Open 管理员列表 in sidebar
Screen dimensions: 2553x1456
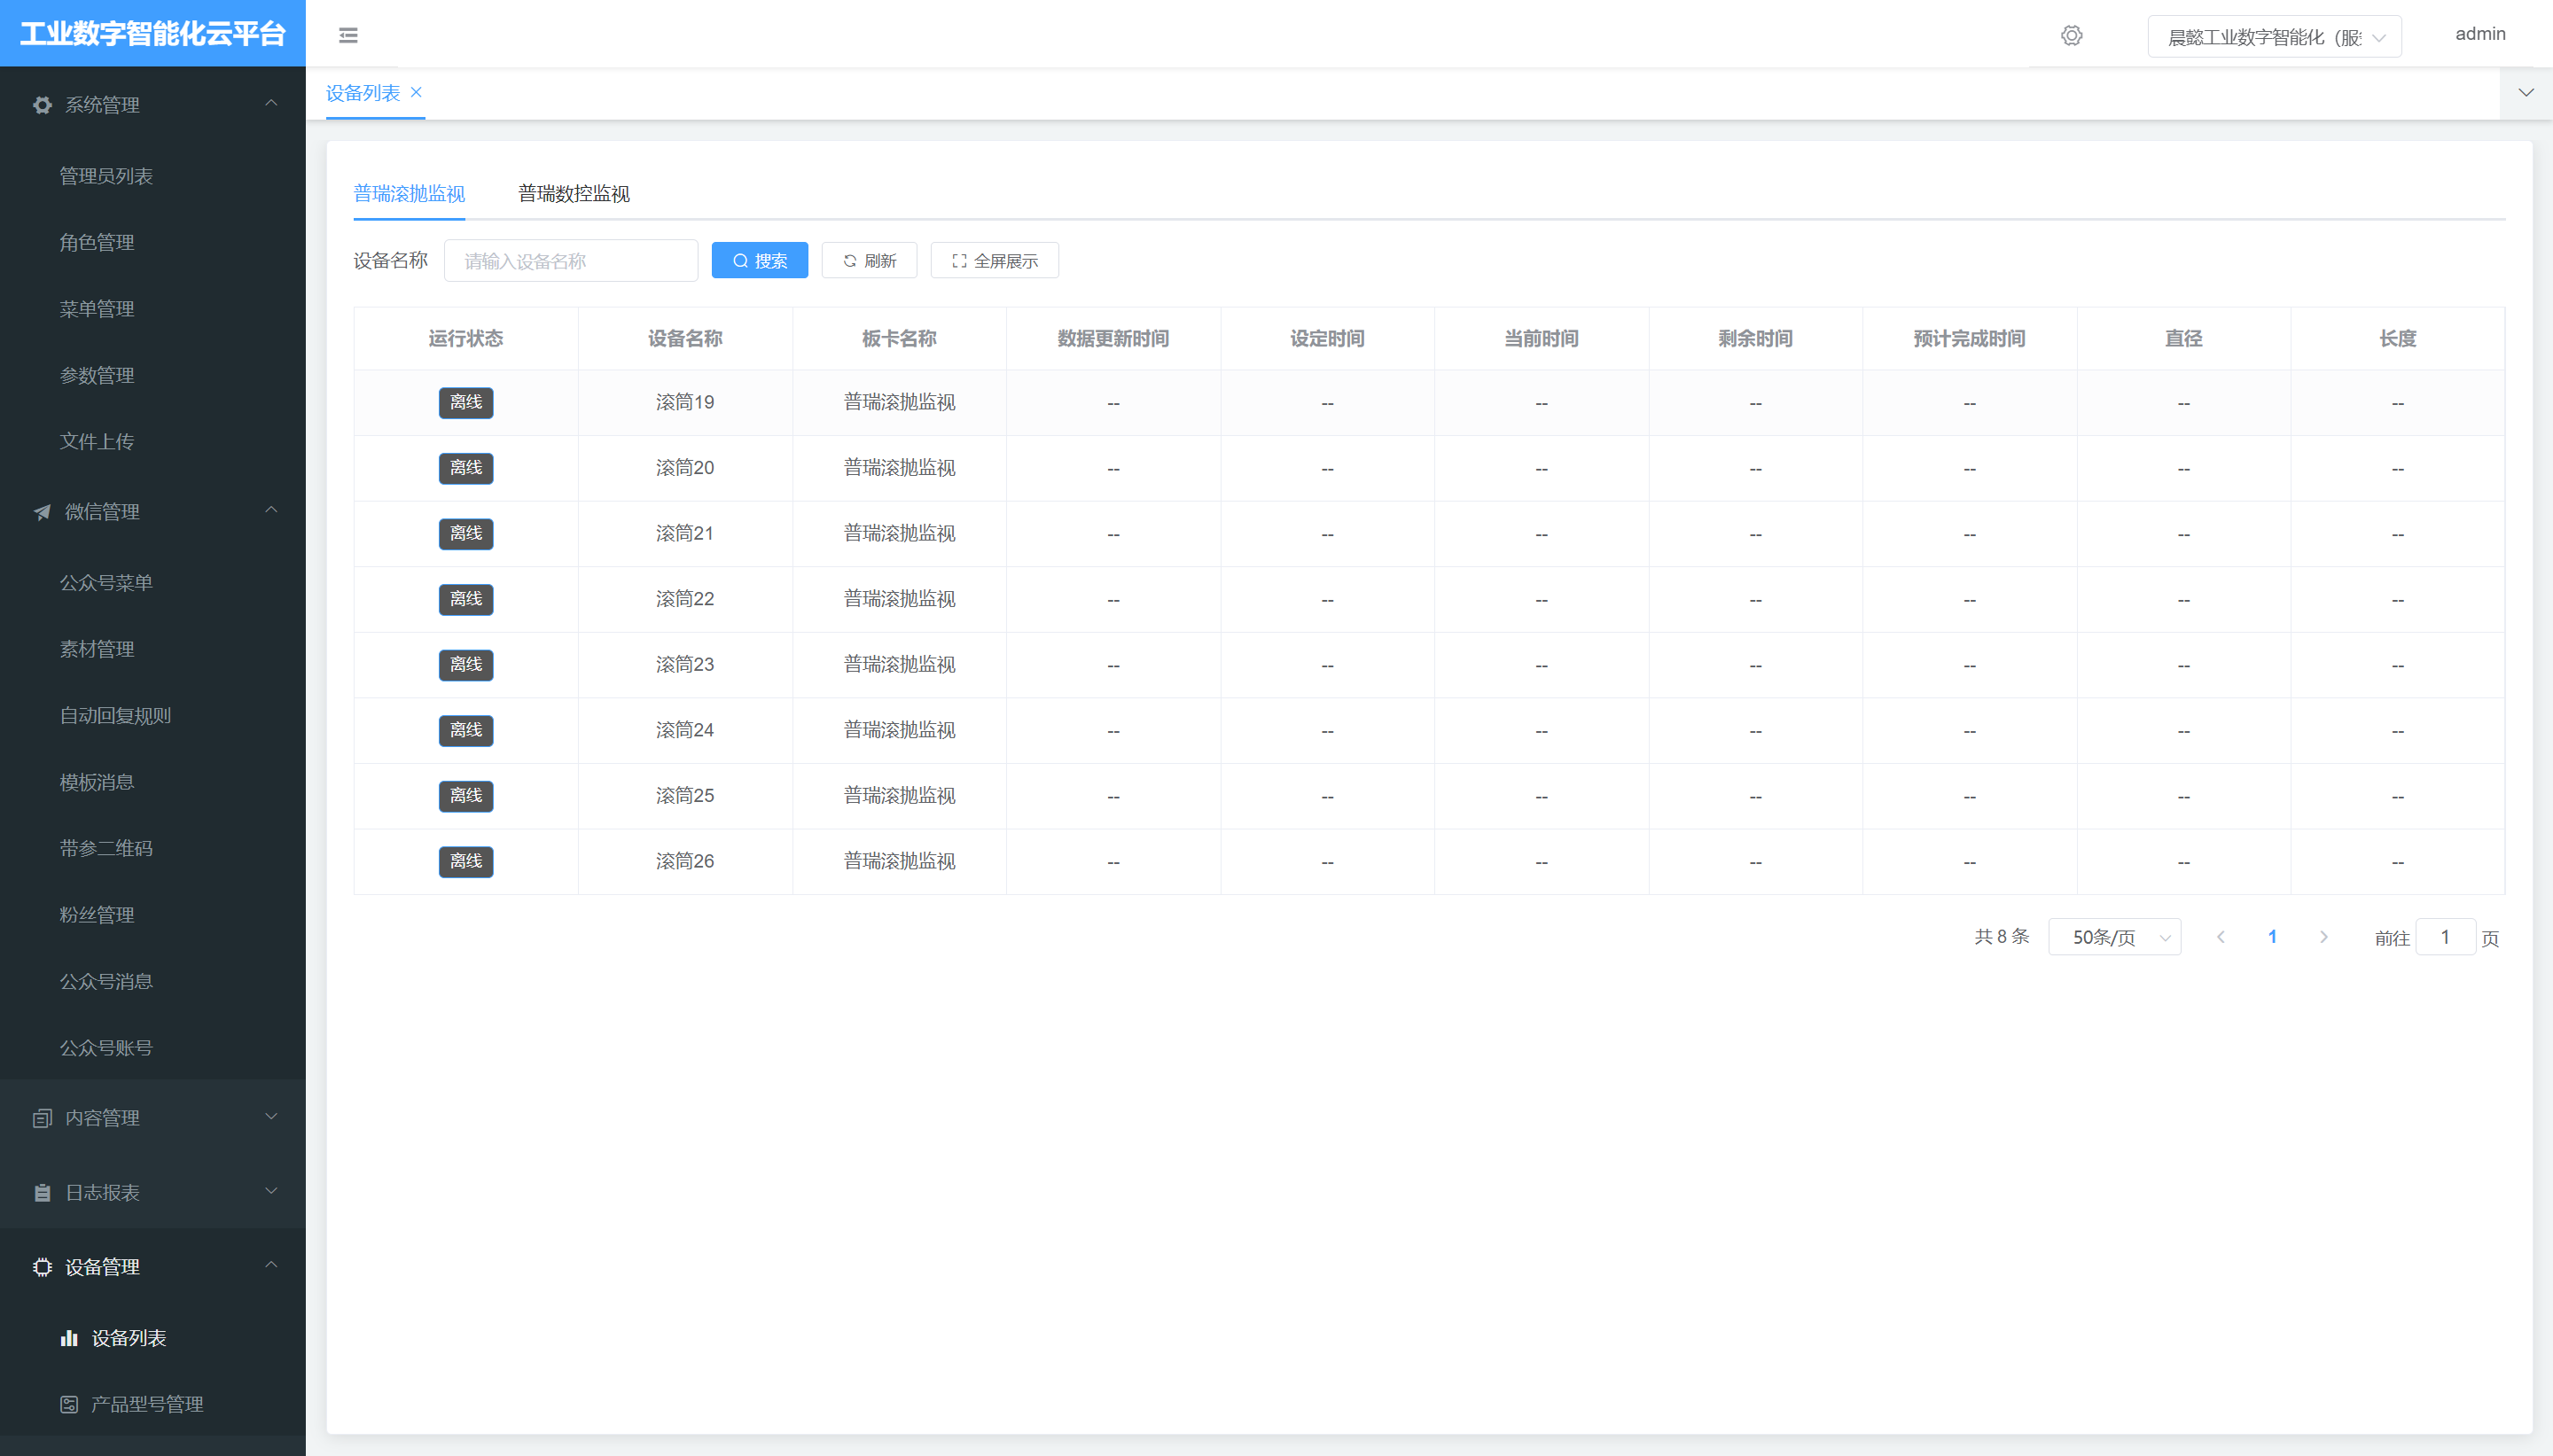coord(106,176)
